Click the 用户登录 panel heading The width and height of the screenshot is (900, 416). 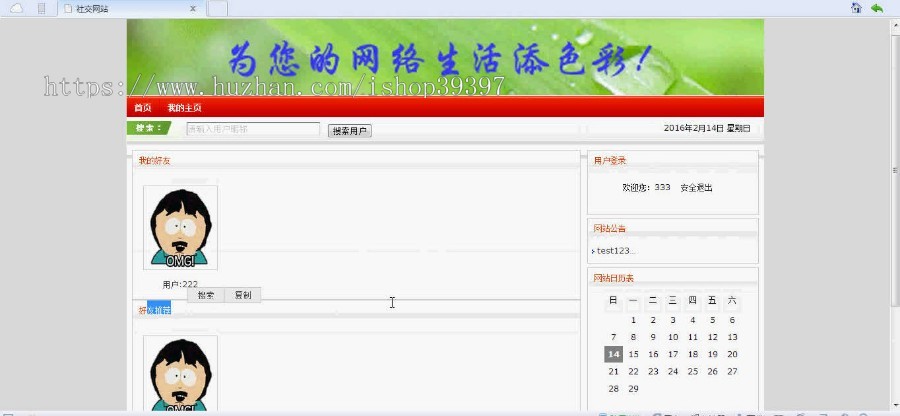[610, 161]
